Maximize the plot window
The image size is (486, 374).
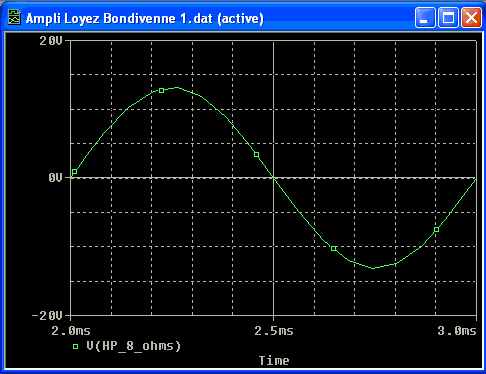coord(448,17)
